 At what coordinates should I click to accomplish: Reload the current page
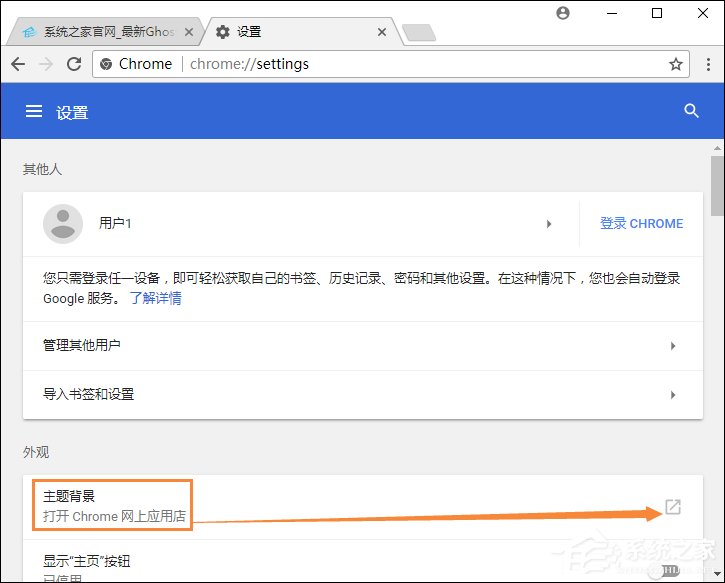tap(74, 64)
